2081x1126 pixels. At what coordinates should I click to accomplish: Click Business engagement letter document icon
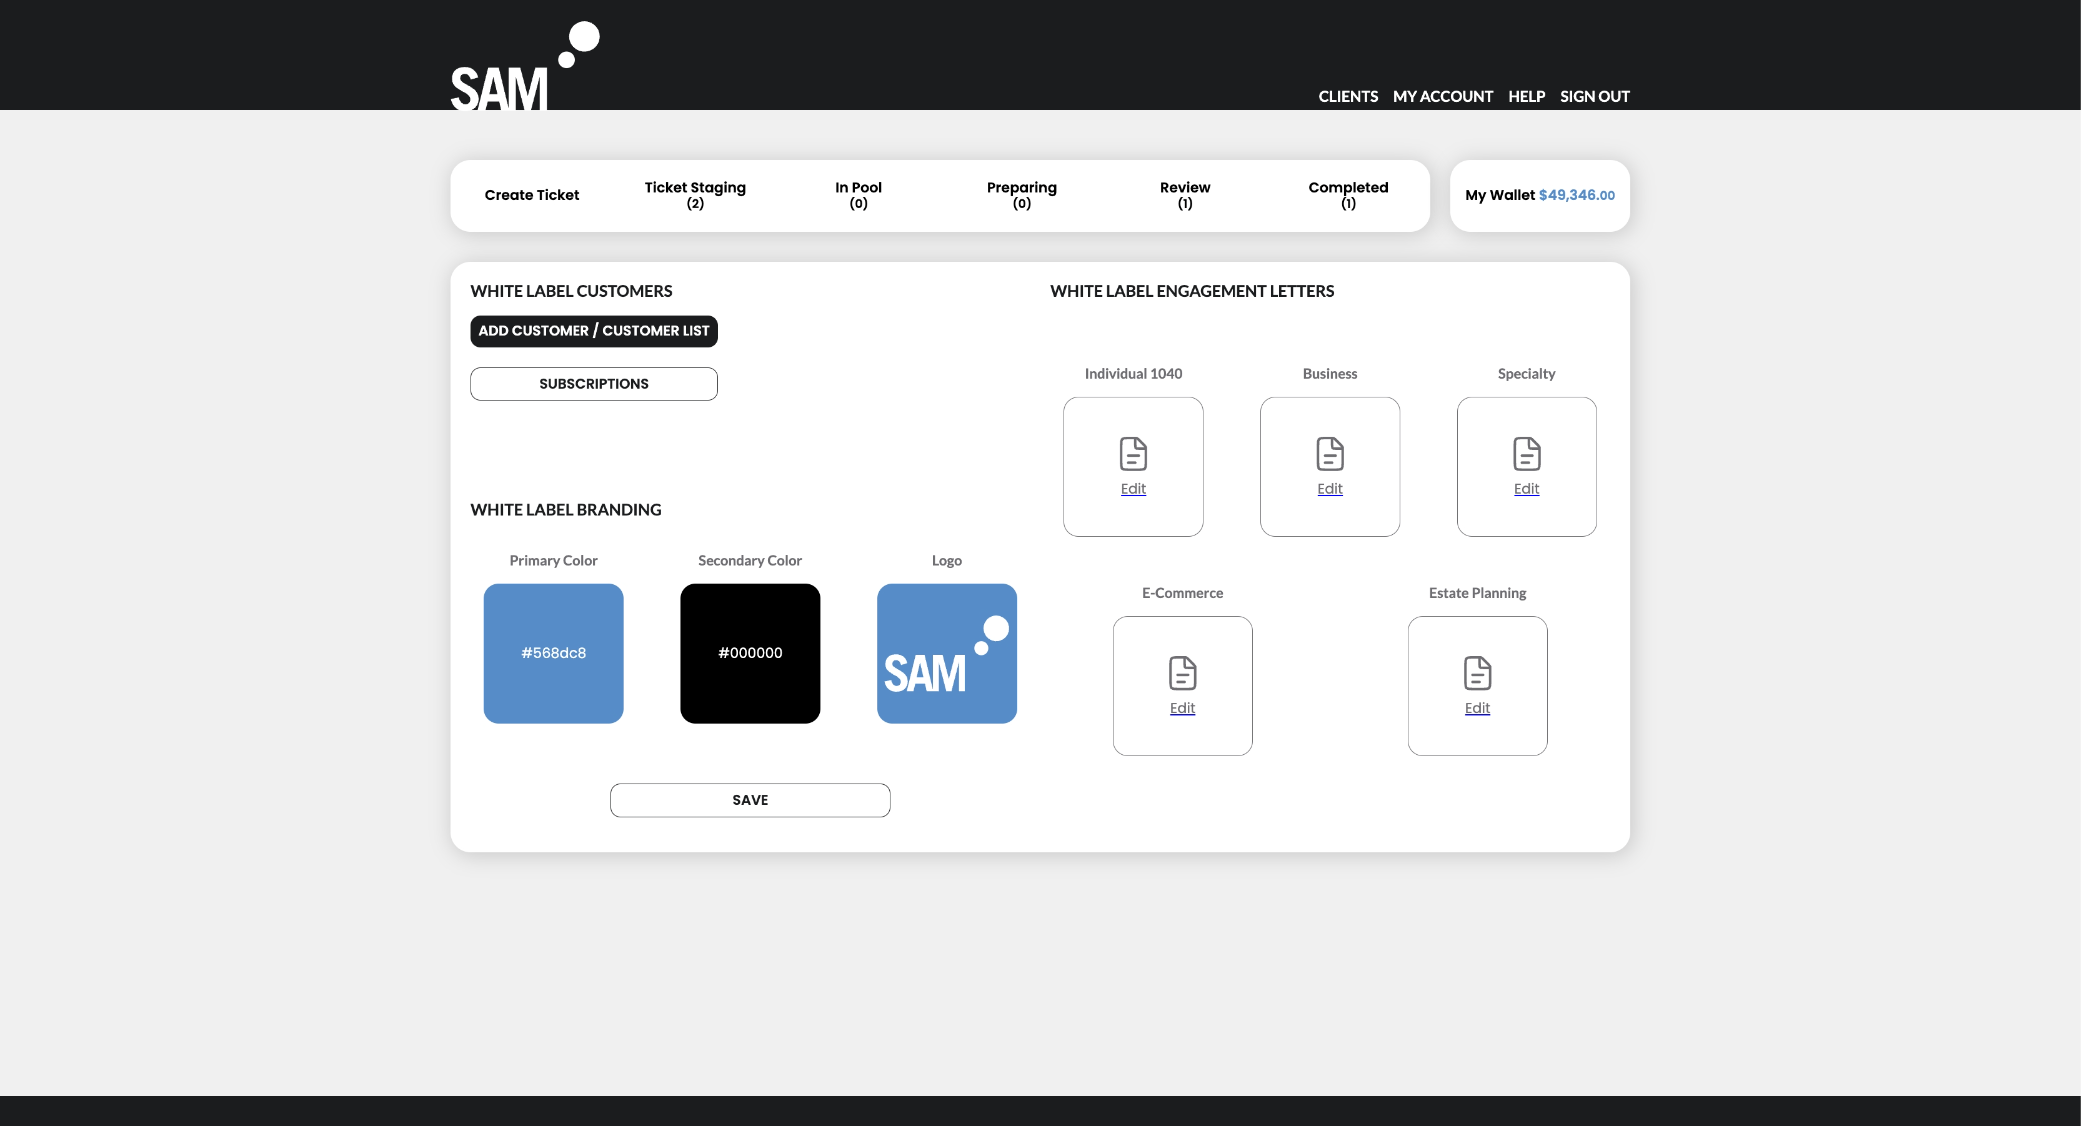tap(1330, 454)
